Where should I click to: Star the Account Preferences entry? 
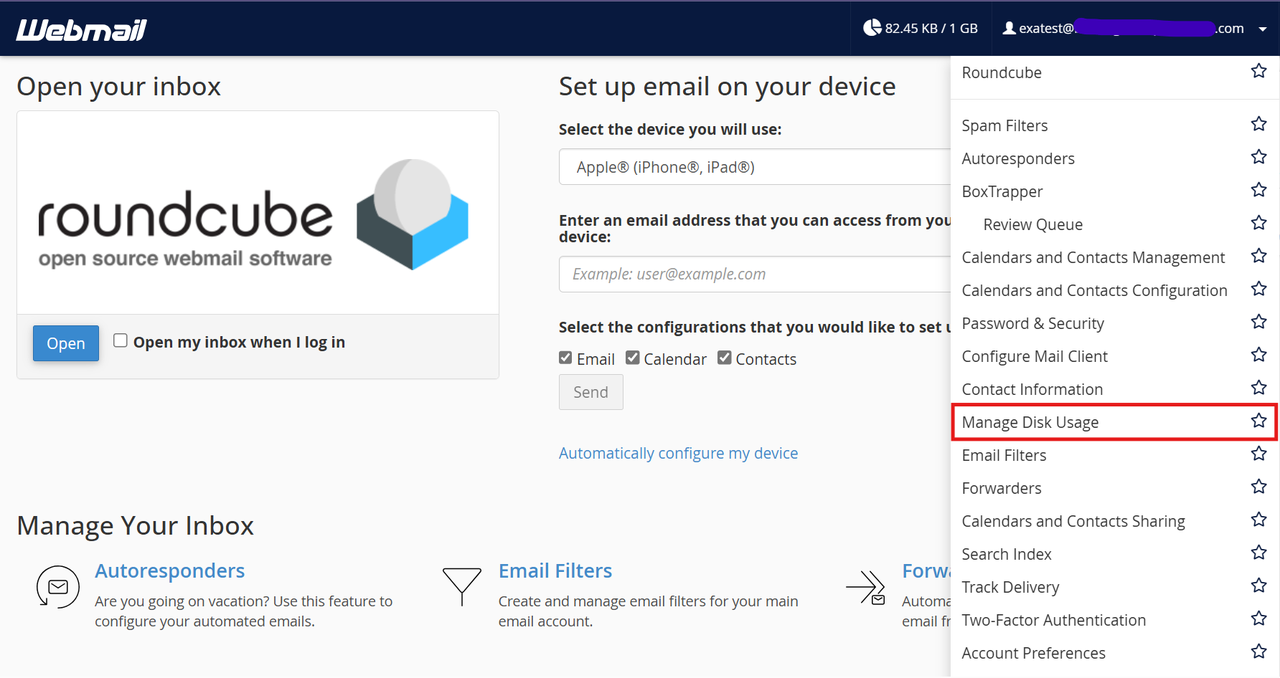point(1259,652)
